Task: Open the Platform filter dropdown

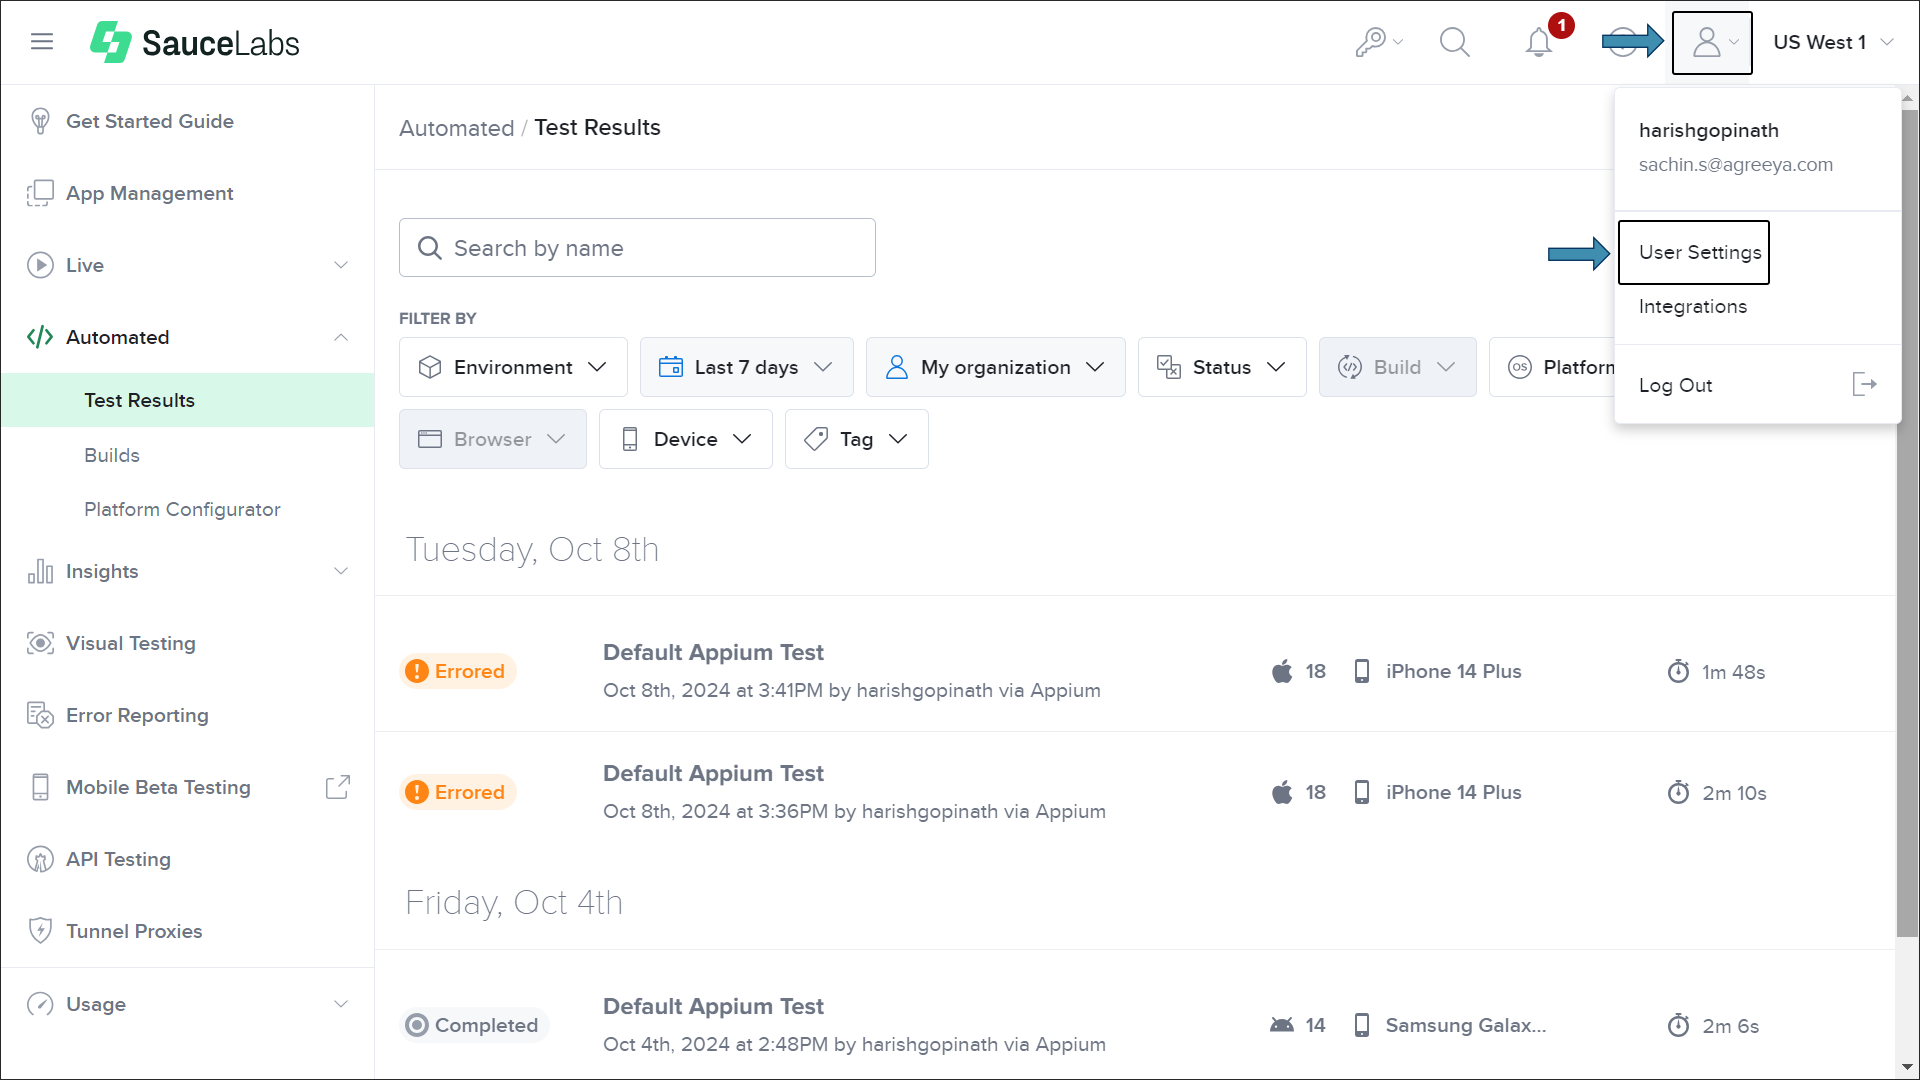Action: coord(1552,367)
